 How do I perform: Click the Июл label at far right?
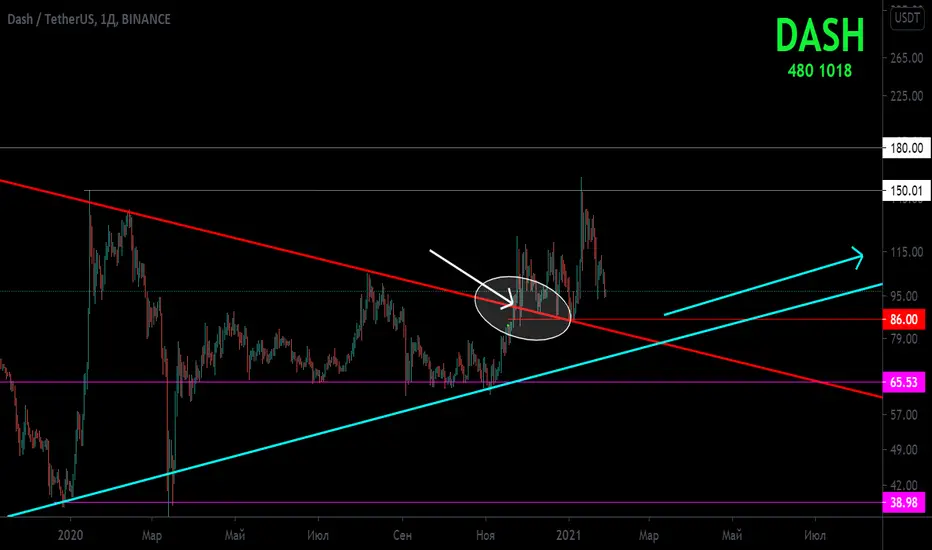(815, 535)
